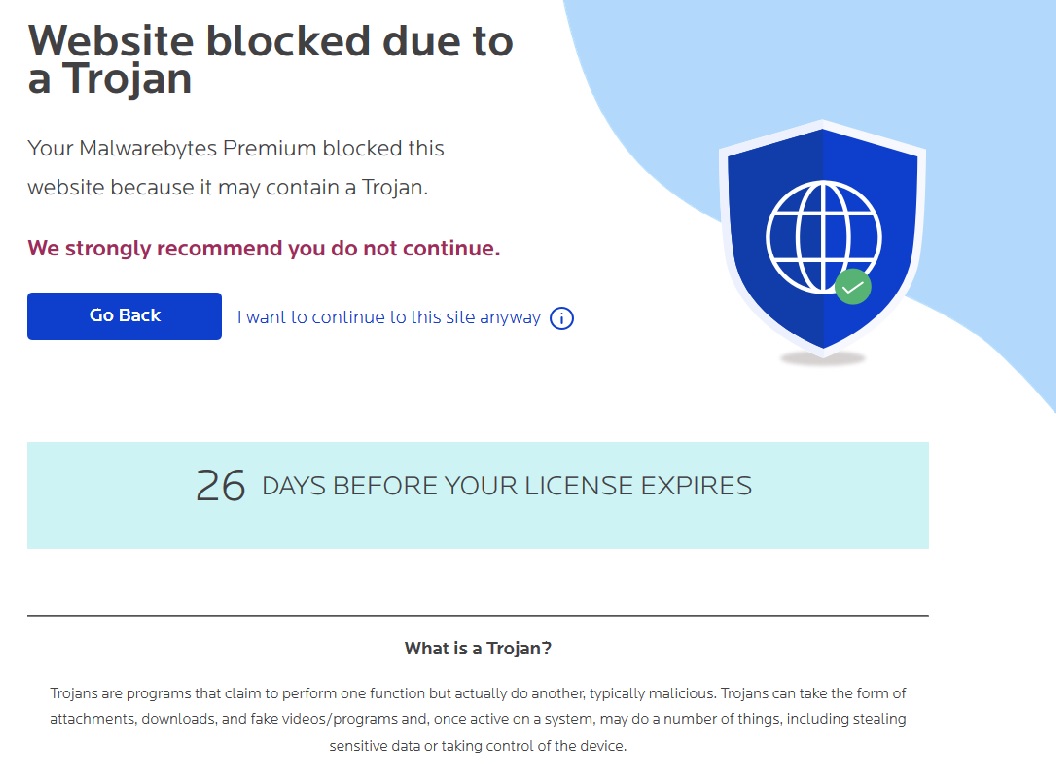Click the number 26 in license banner
1056x764 pixels.
[221, 486]
